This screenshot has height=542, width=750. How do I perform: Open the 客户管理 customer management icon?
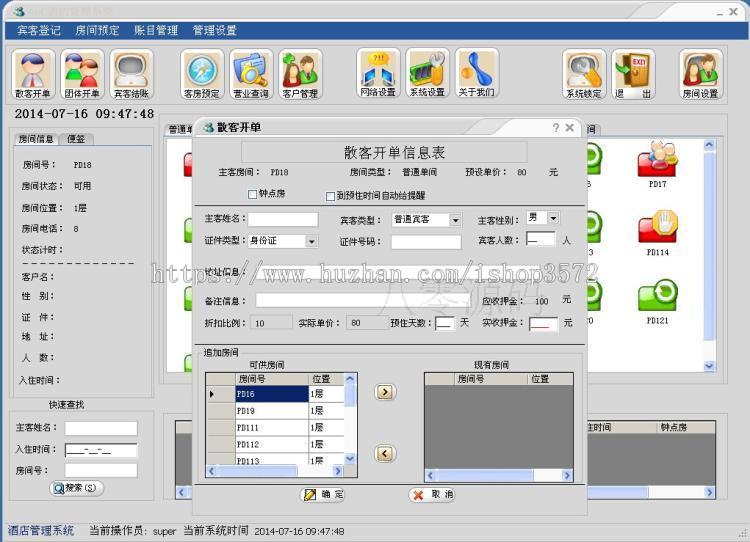[x=300, y=75]
